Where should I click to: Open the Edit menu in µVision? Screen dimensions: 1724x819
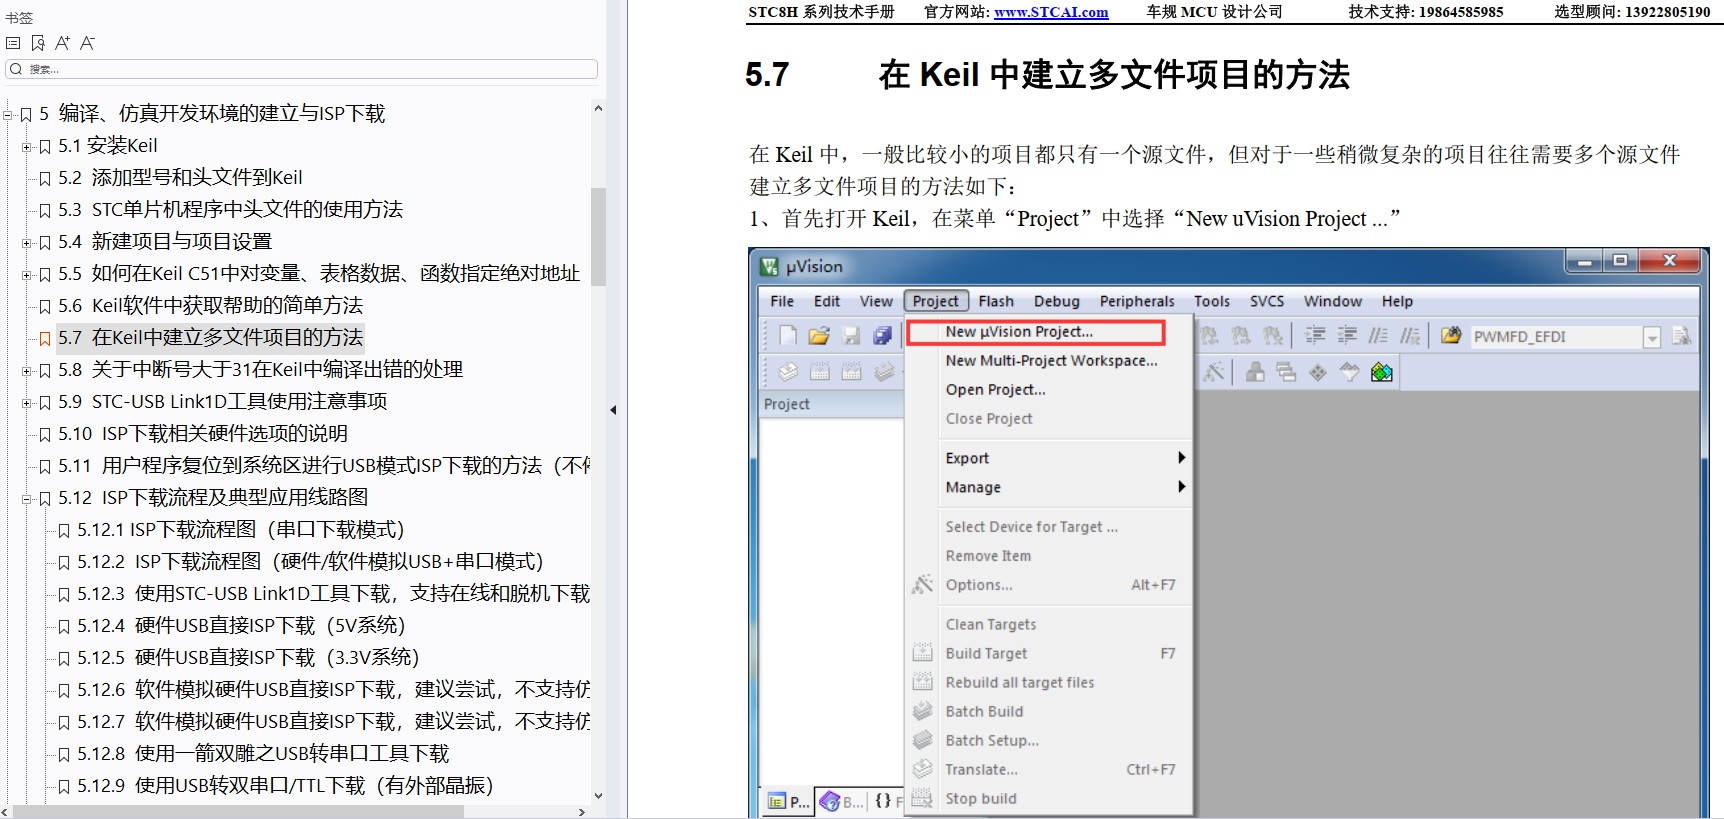tap(827, 301)
